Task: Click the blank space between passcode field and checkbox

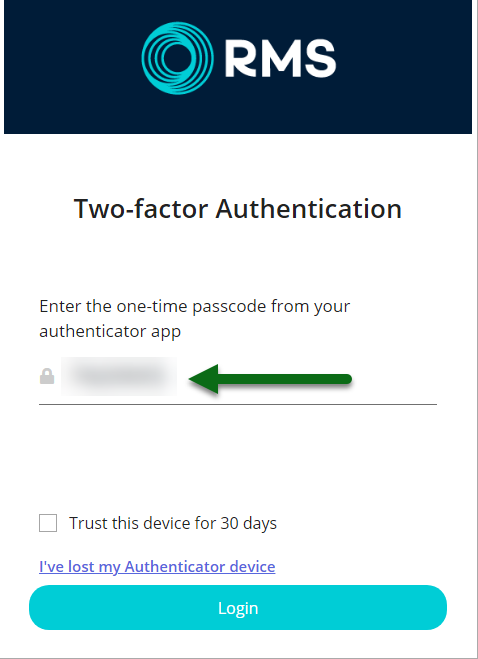Action: (238, 459)
